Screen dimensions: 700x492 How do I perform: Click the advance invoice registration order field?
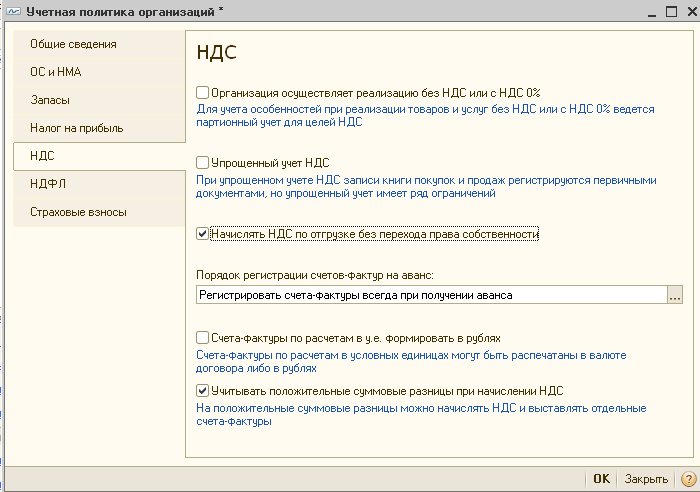click(431, 295)
